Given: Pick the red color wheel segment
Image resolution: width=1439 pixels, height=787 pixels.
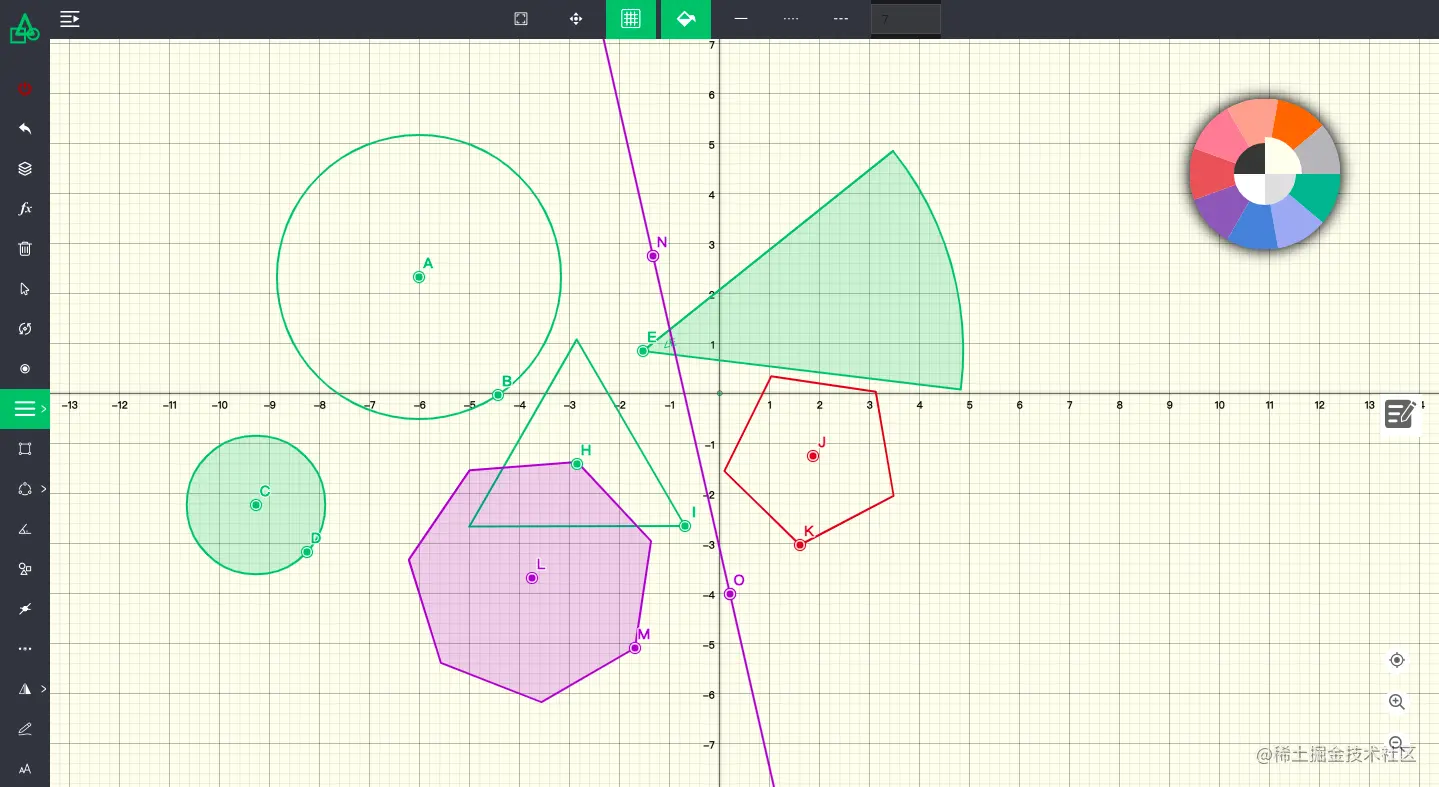Looking at the screenshot, I should tap(1211, 174).
